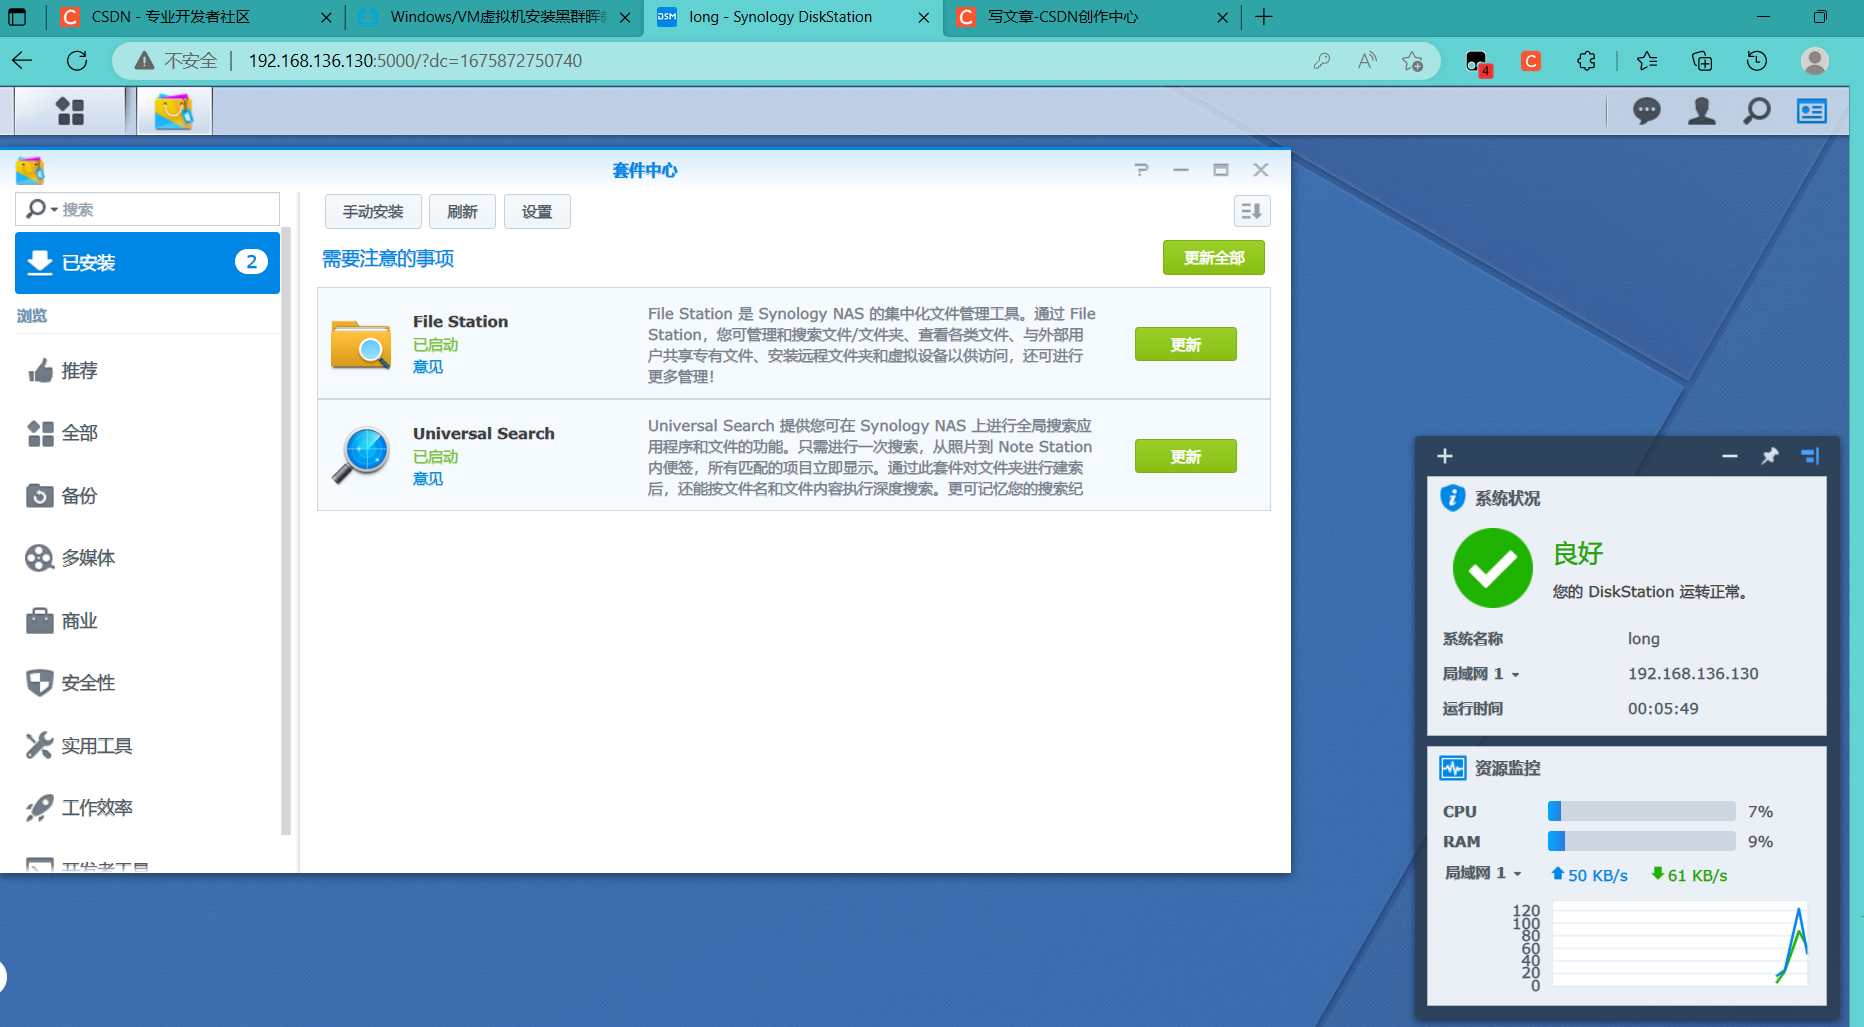Image resolution: width=1864 pixels, height=1027 pixels.
Task: Open a new browser tab
Action: click(x=1264, y=17)
